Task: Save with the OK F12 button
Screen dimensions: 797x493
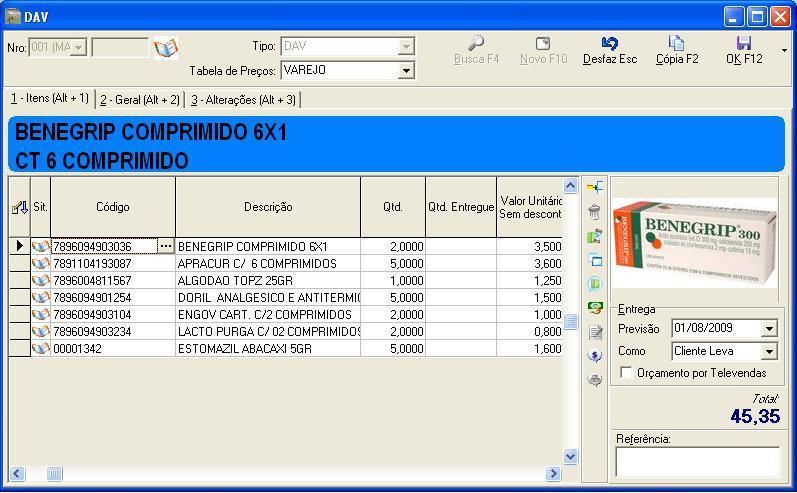Action: point(744,50)
